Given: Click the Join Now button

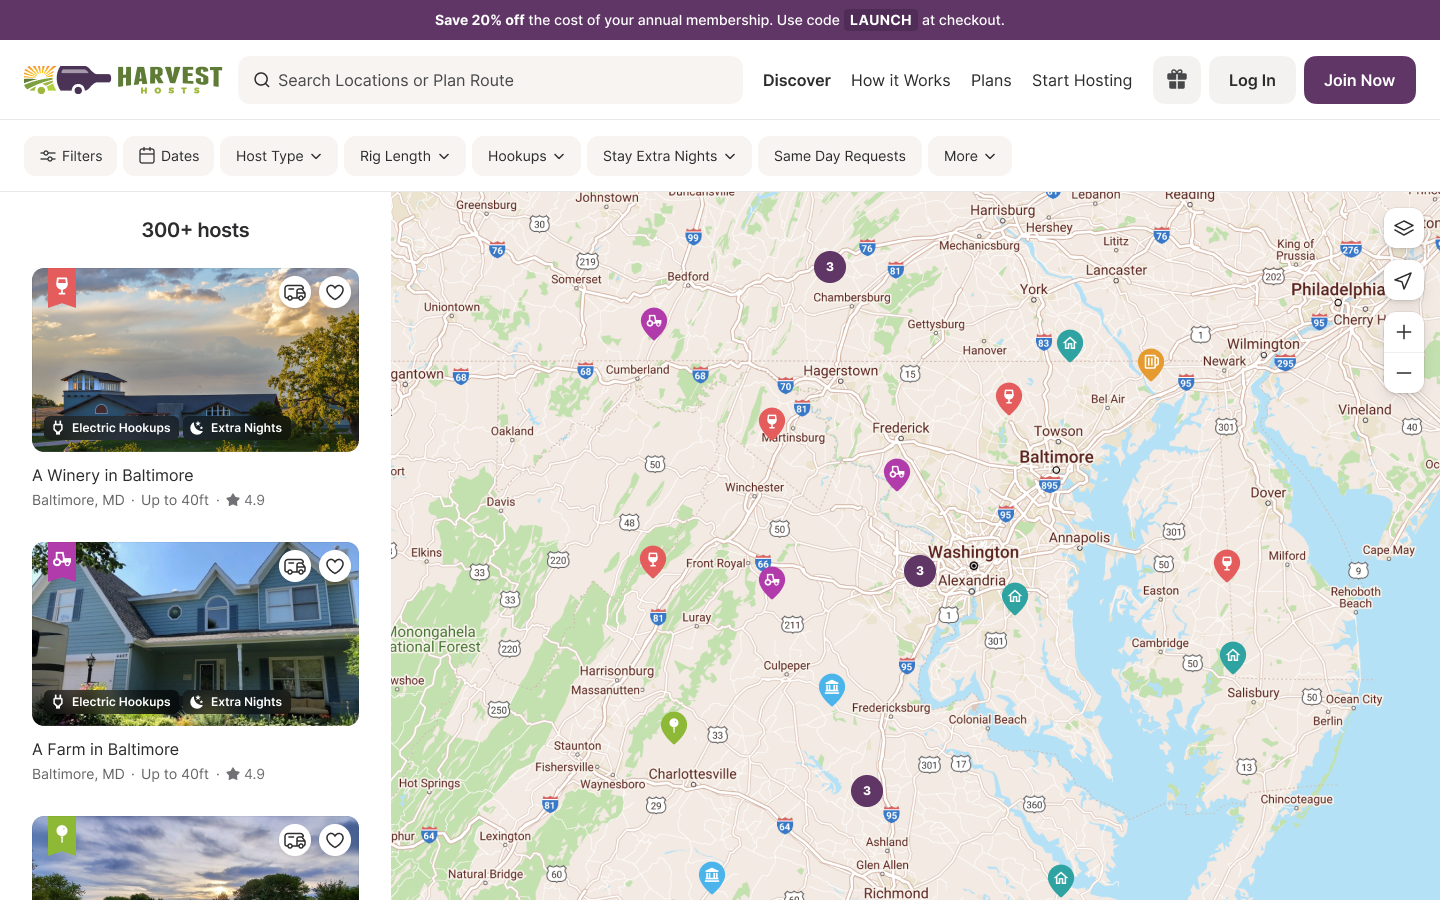Looking at the screenshot, I should point(1360,80).
